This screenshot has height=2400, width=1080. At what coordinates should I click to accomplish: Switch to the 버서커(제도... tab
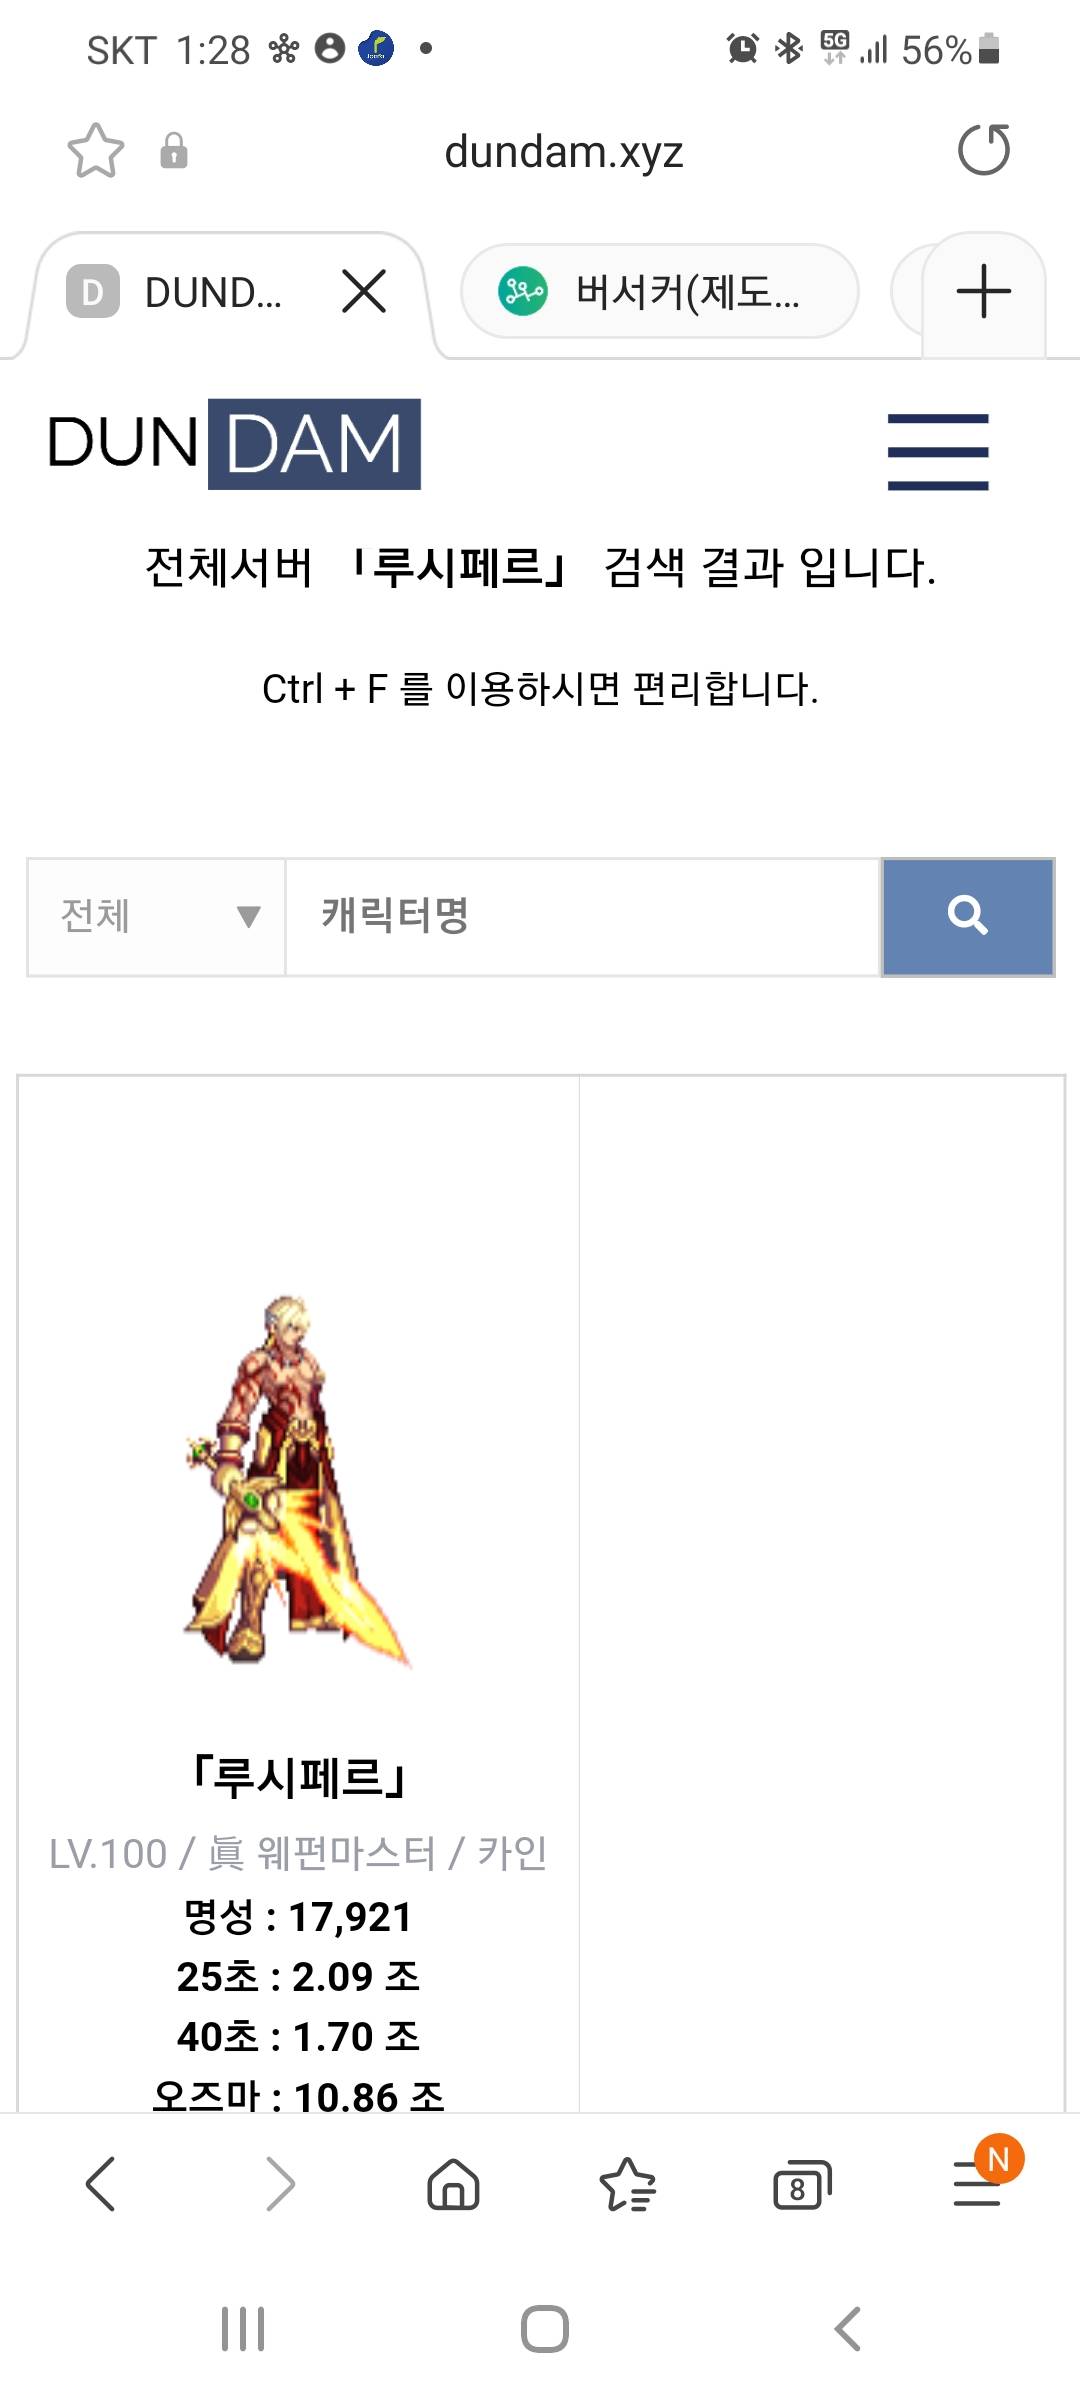click(659, 292)
